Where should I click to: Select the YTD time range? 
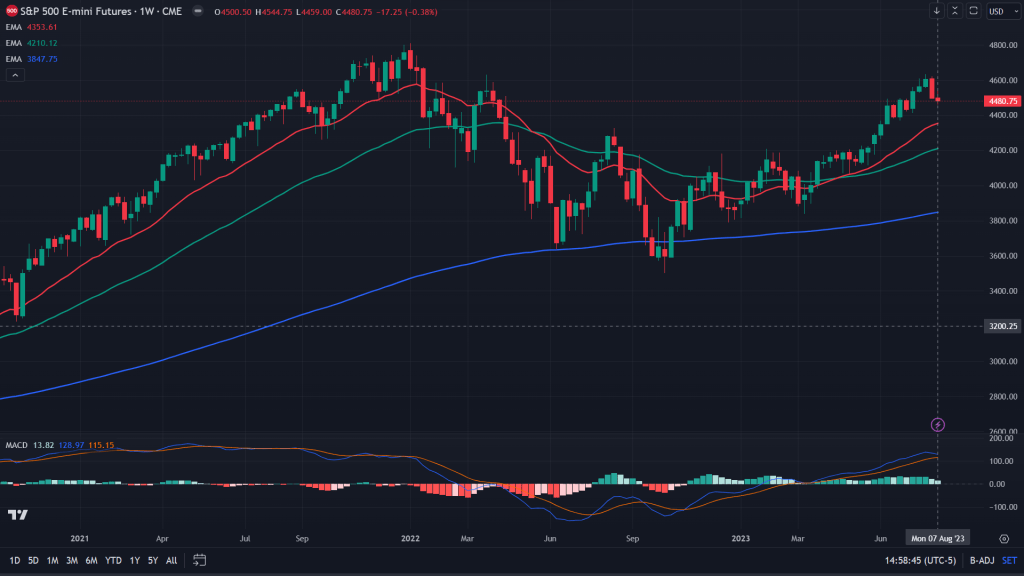113,560
